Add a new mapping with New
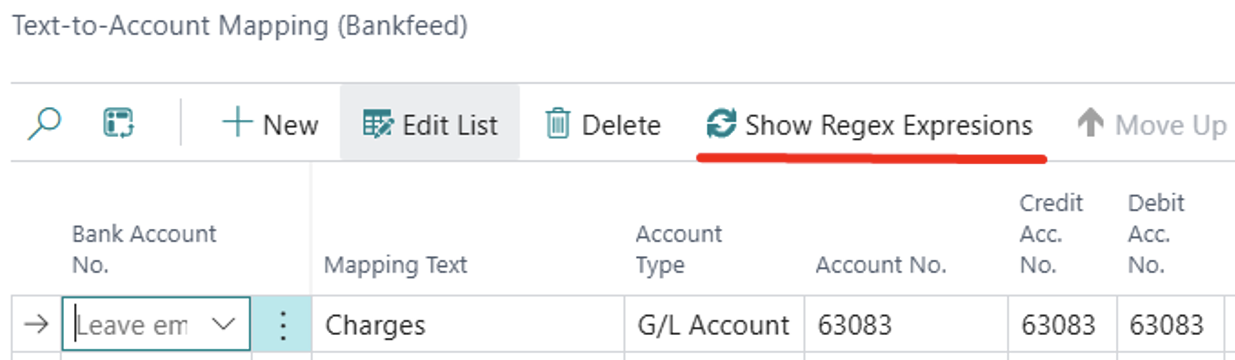1235x360 pixels. [270, 124]
